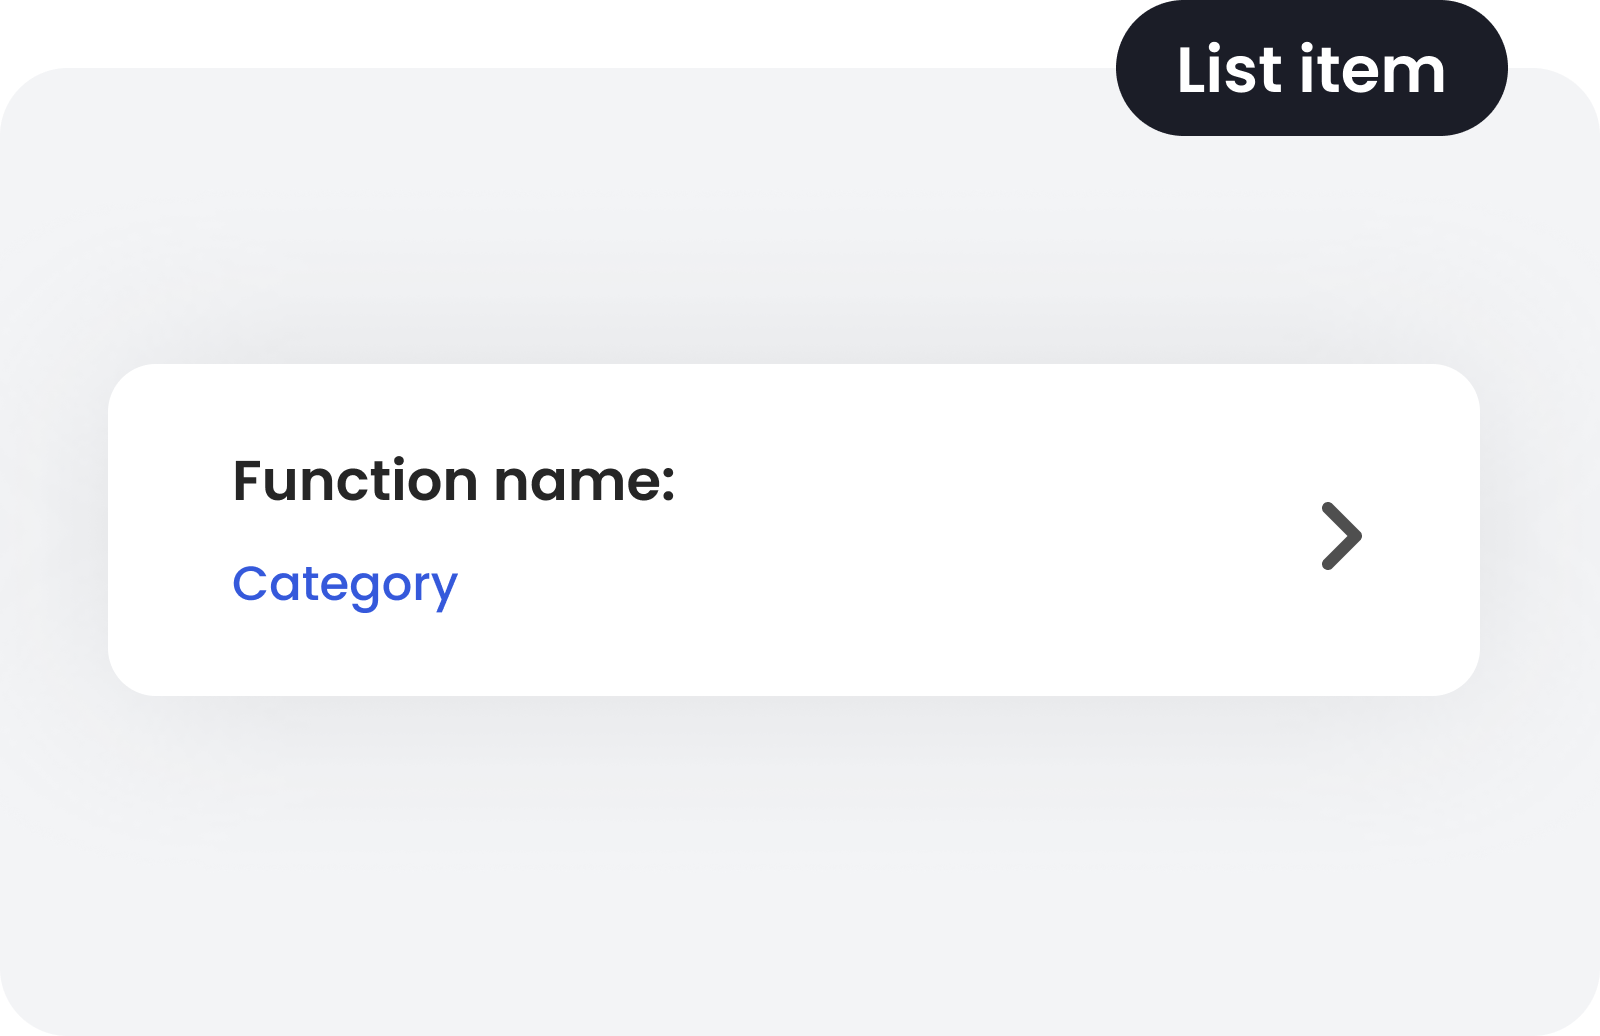The height and width of the screenshot is (1036, 1600).
Task: Expand the Function name row arrow
Action: coord(1341,536)
